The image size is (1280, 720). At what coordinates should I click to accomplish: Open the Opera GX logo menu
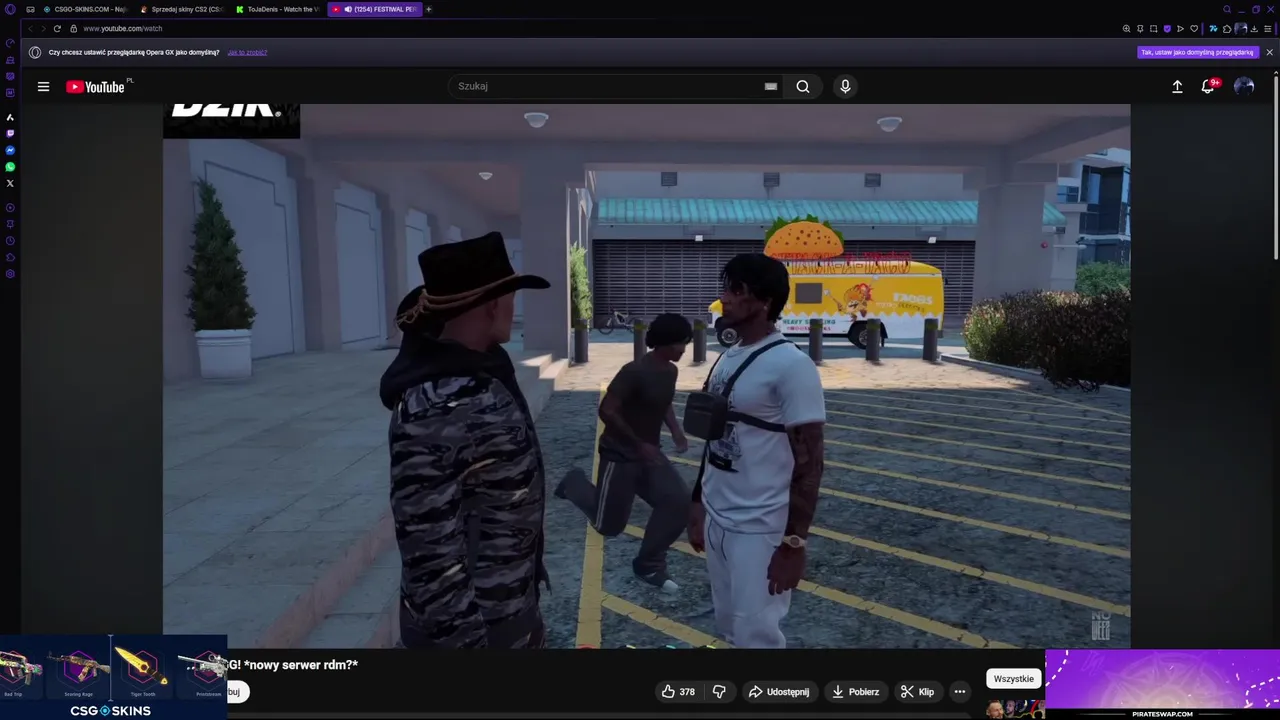10,9
